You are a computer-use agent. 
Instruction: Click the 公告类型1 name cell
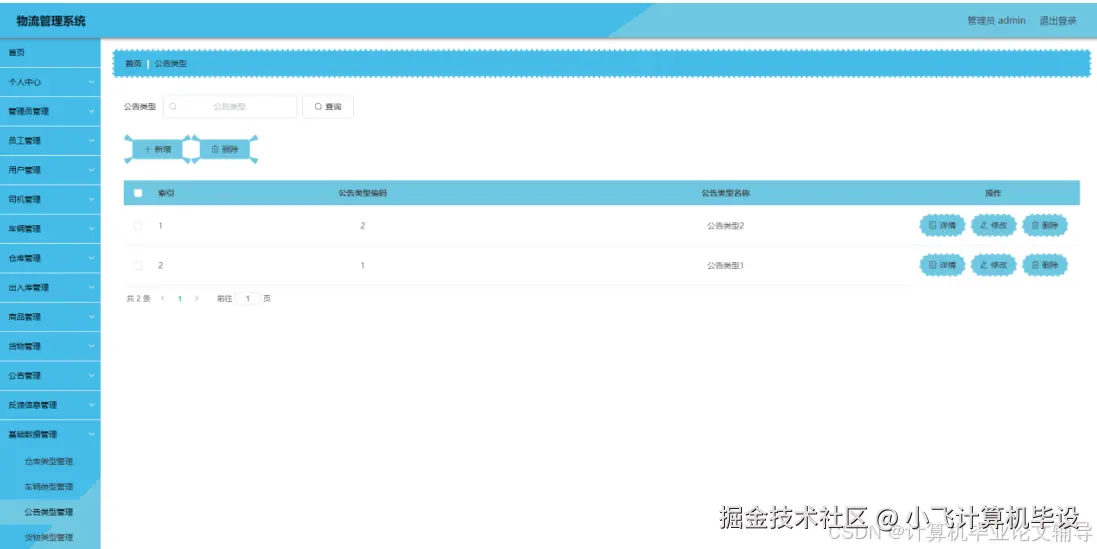pos(726,266)
